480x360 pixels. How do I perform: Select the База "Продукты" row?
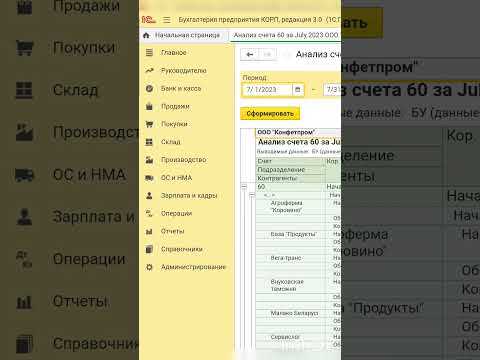click(290, 234)
